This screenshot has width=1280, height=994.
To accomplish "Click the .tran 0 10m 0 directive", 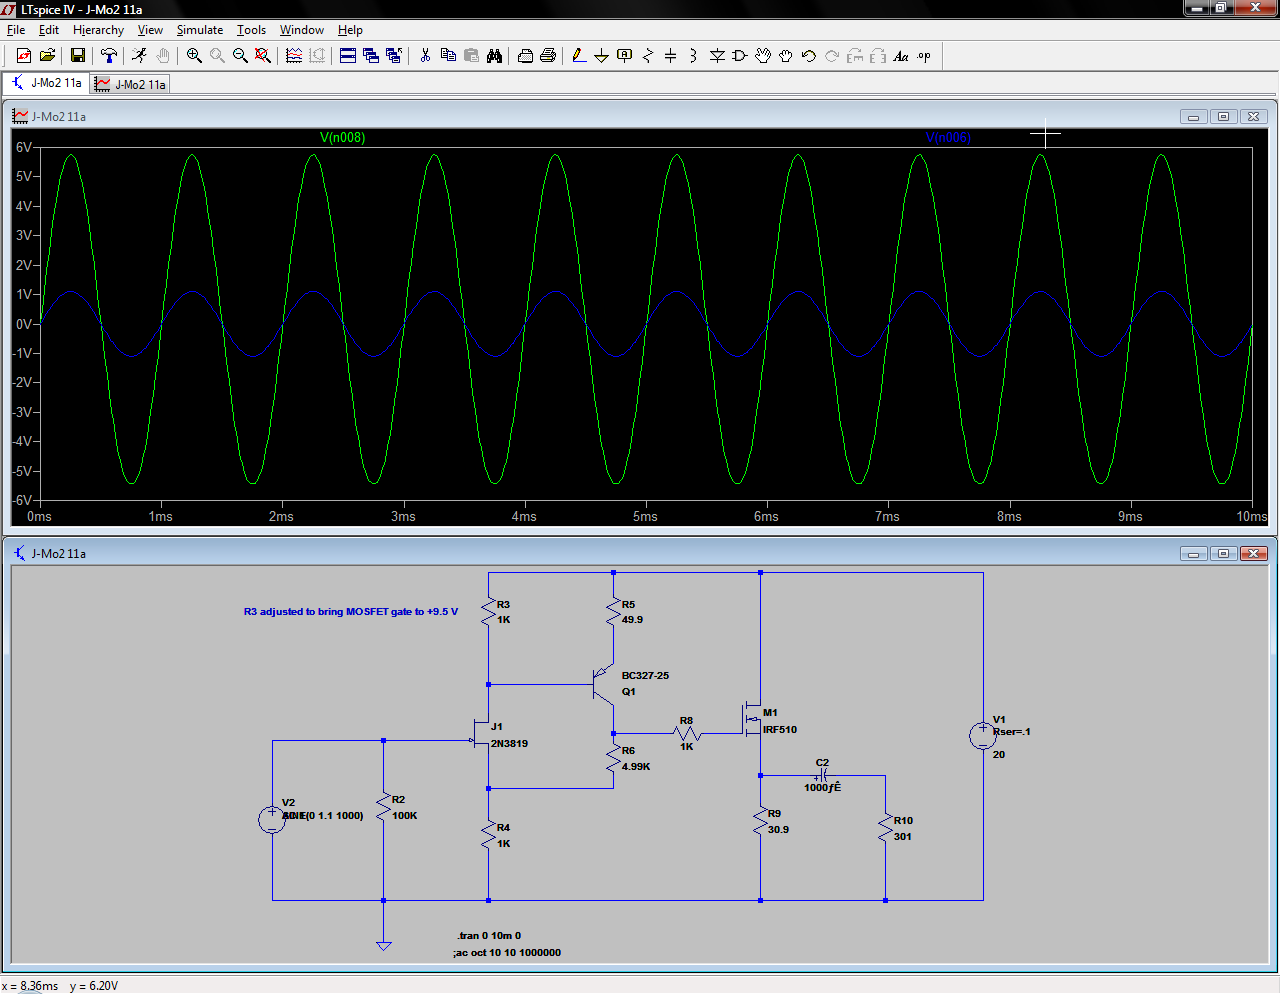I will click(x=489, y=936).
